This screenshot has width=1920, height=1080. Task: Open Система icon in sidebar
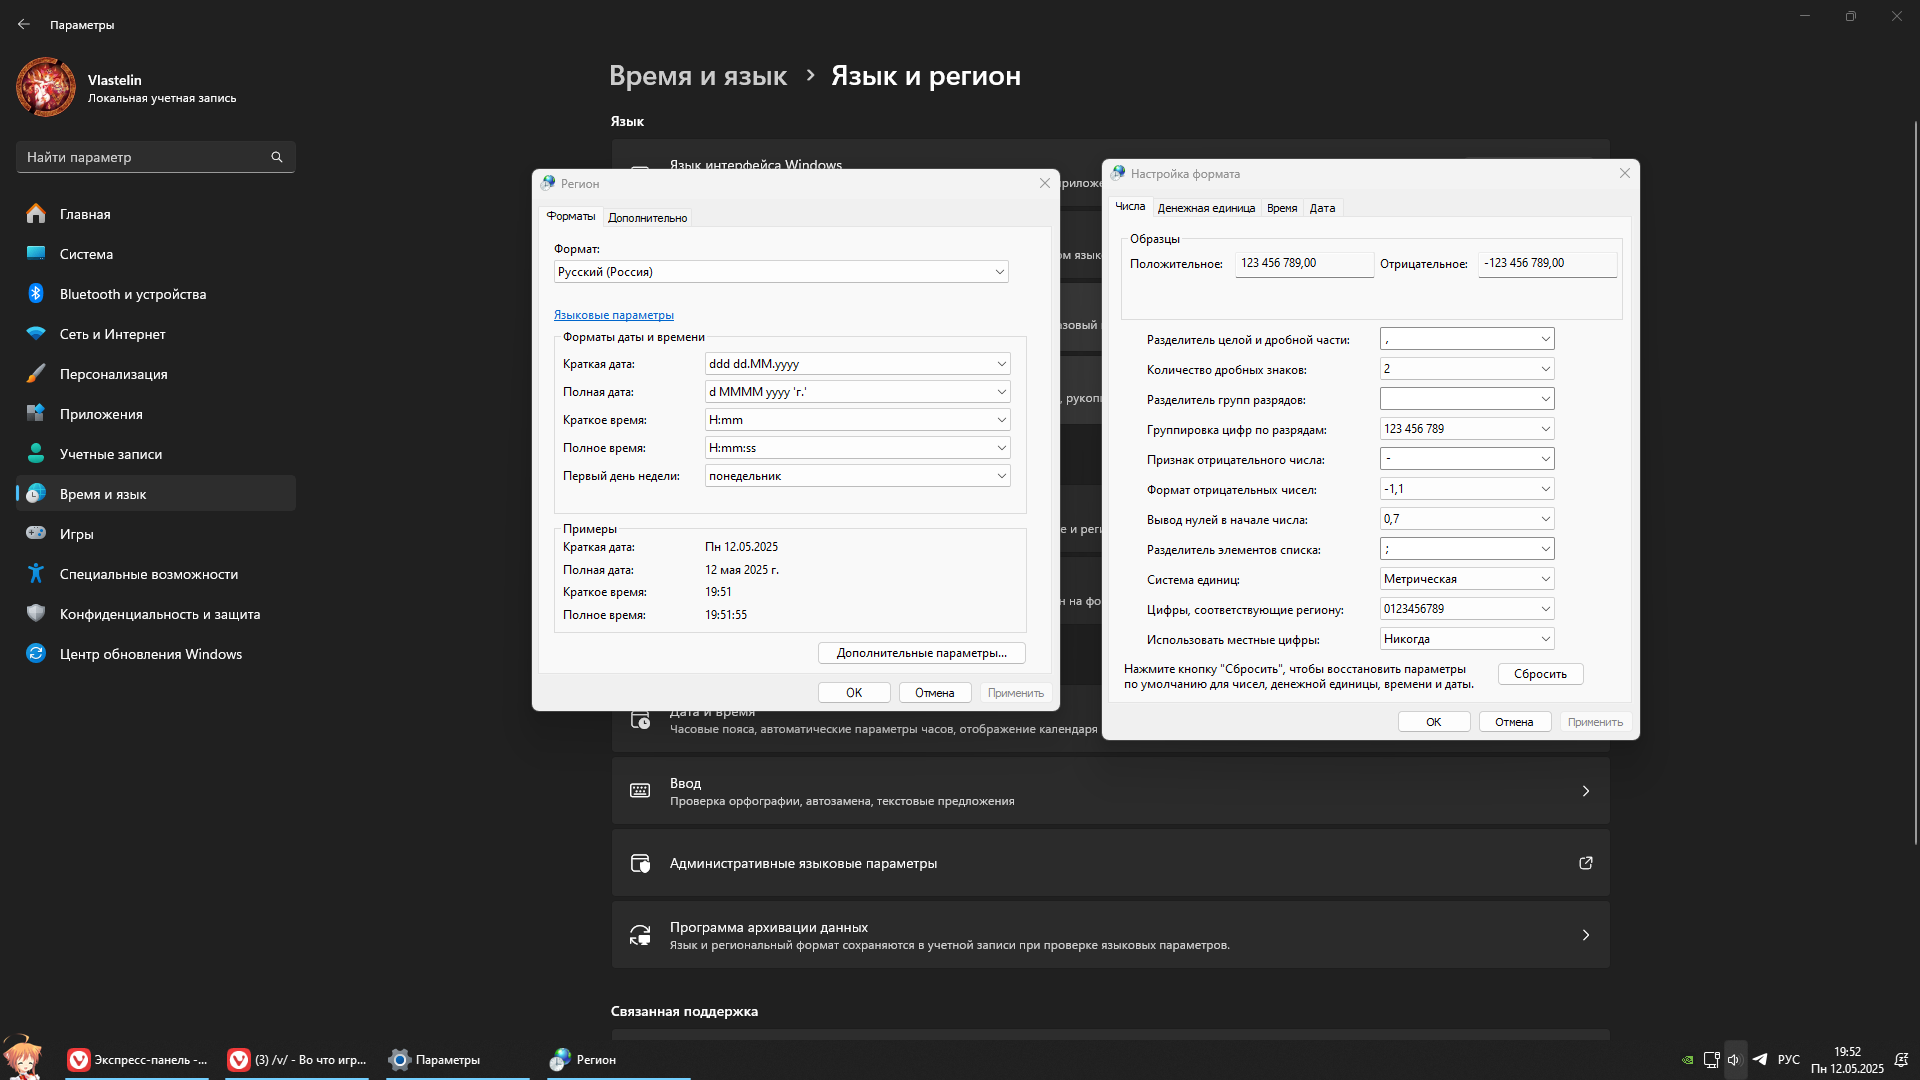pyautogui.click(x=36, y=254)
